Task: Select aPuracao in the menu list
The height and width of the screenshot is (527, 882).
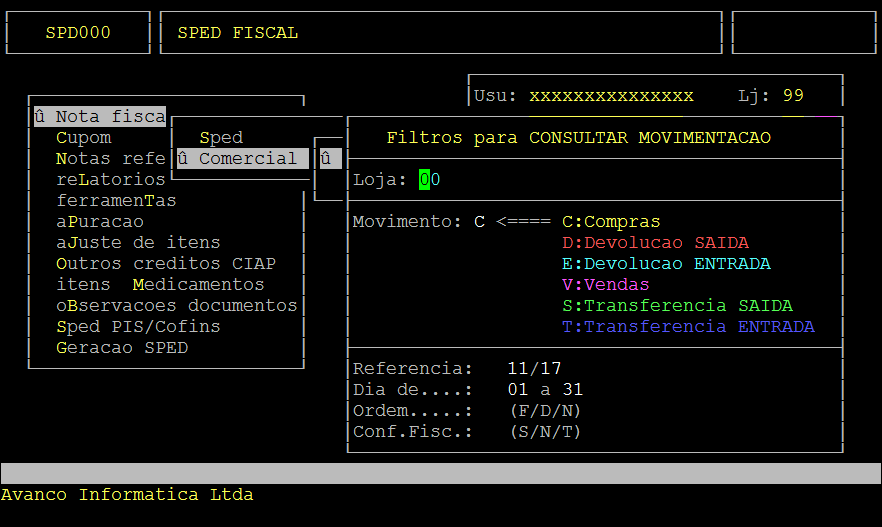Action: point(100,222)
